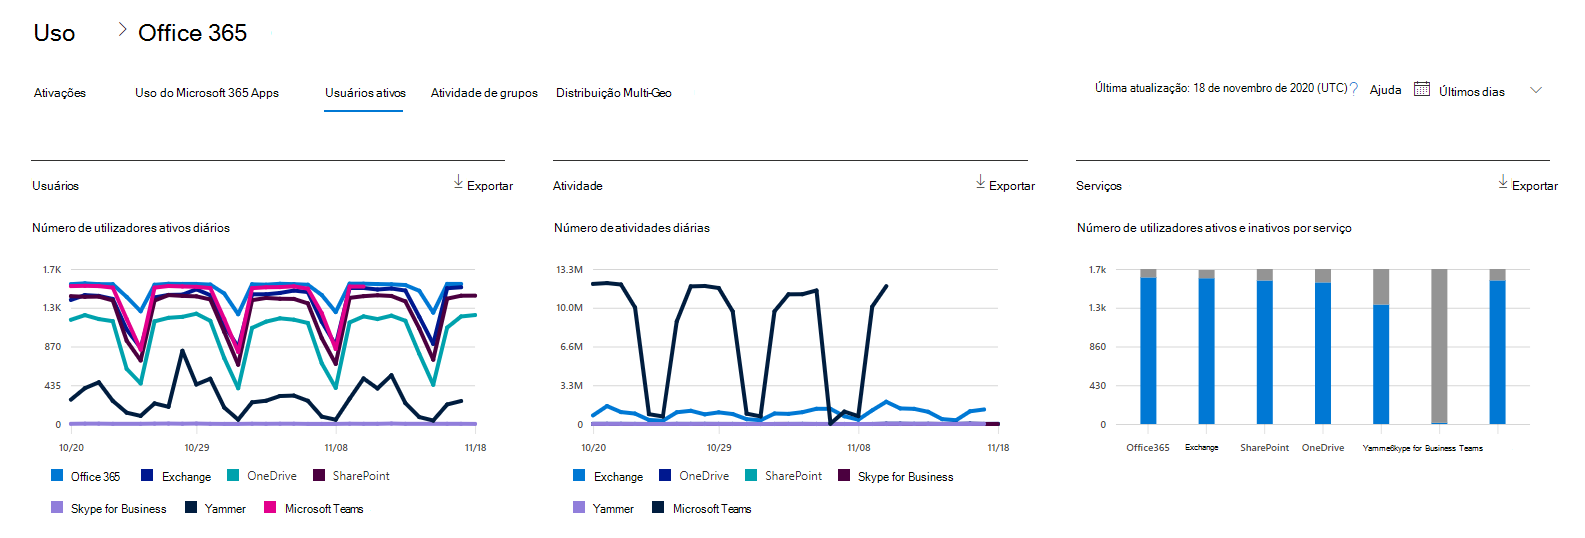Toggle Yammer series in Usuários legend
Image resolution: width=1585 pixels, height=538 pixels.
215,508
